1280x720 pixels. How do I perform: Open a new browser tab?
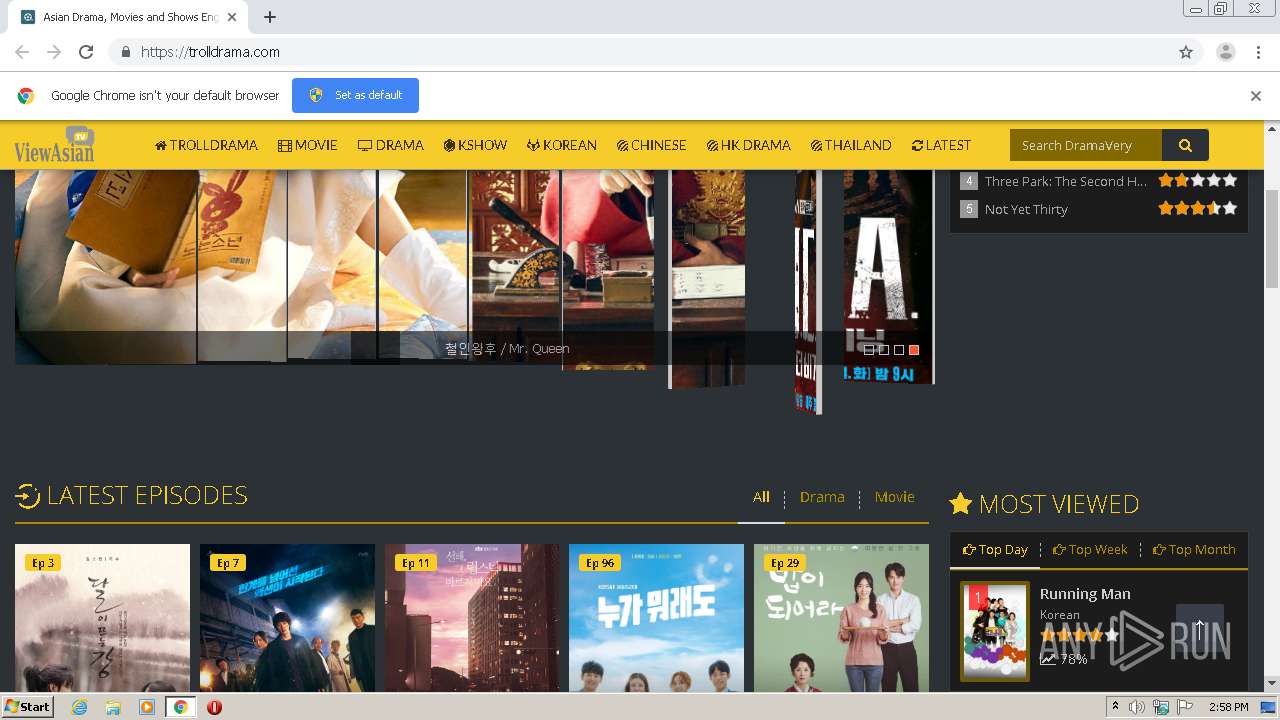pyautogui.click(x=270, y=17)
